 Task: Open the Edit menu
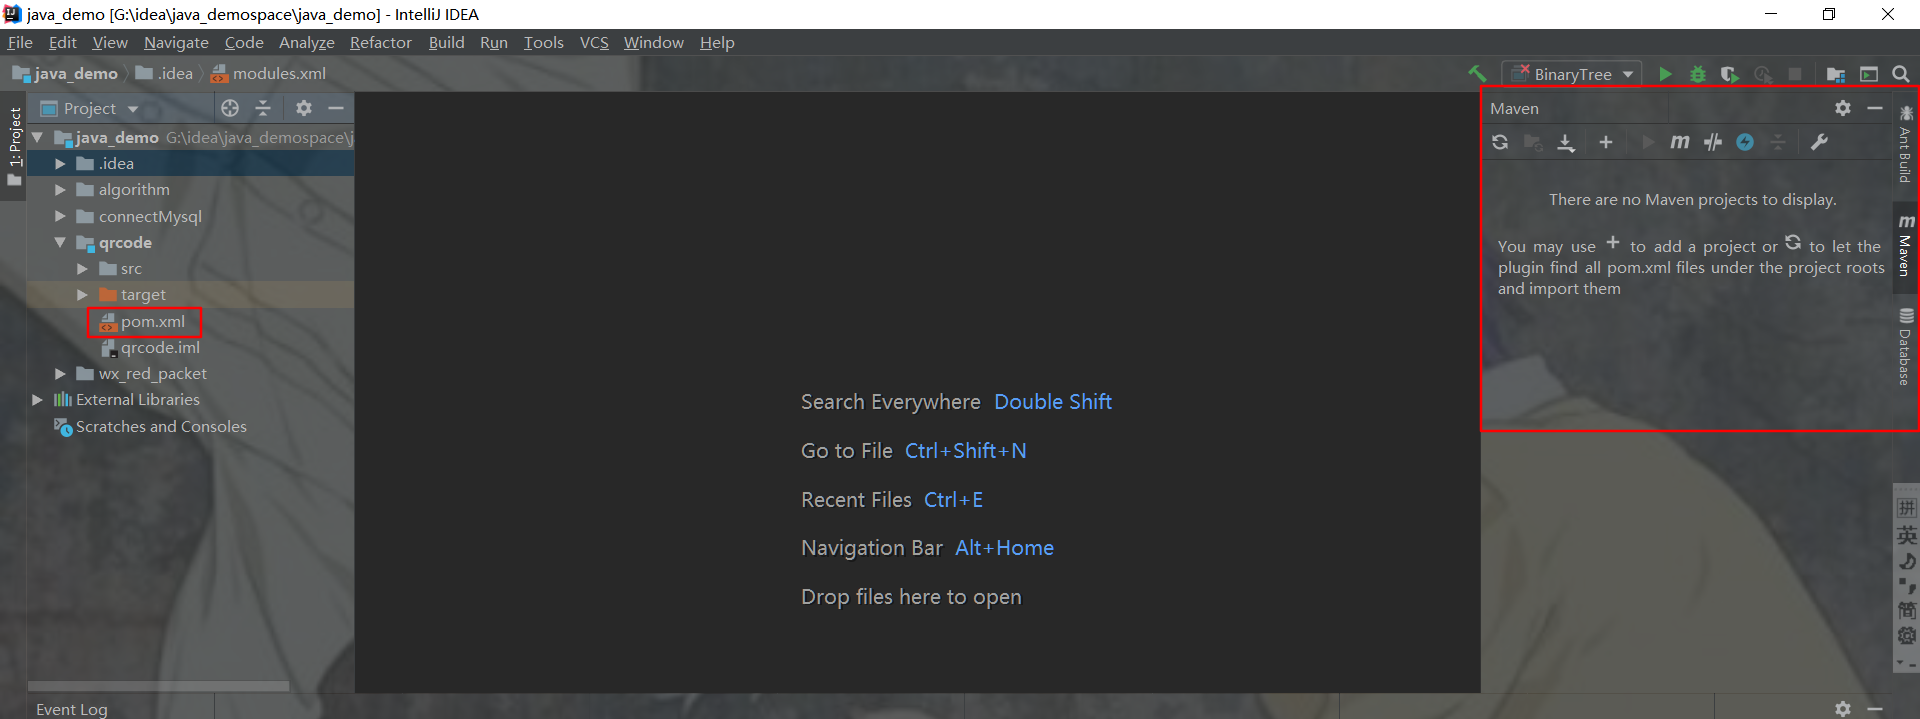click(63, 42)
